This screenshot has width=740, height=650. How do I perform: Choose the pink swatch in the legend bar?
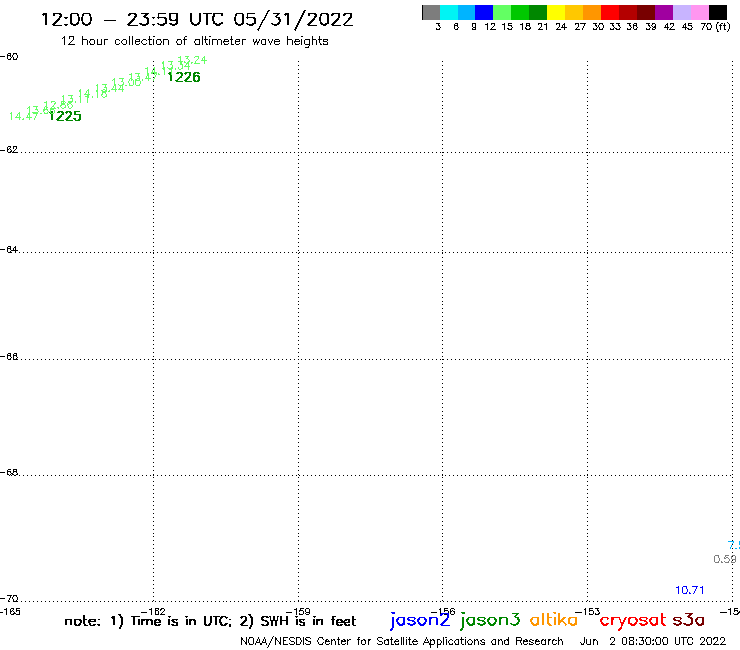tap(700, 12)
